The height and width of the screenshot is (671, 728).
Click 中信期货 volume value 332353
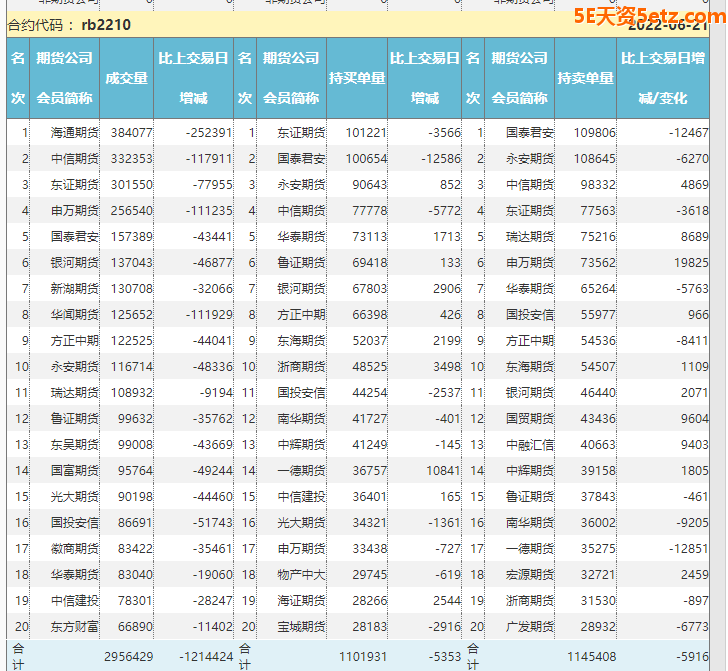131,159
